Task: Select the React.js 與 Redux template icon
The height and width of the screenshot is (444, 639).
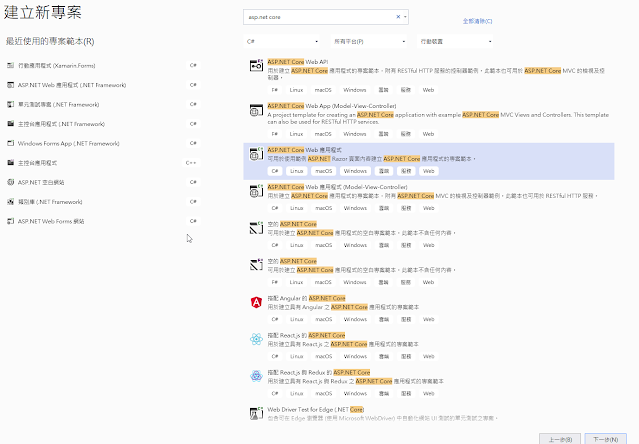Action: point(256,376)
